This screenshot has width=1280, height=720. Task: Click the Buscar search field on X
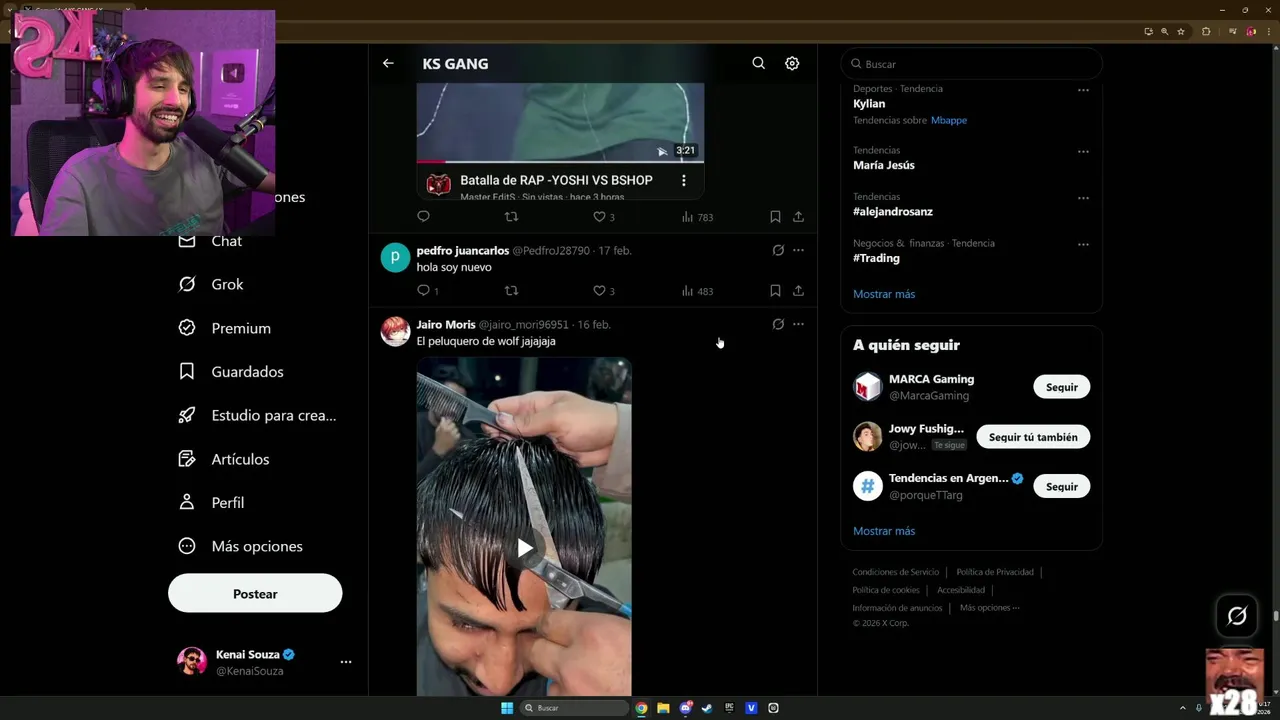971,64
